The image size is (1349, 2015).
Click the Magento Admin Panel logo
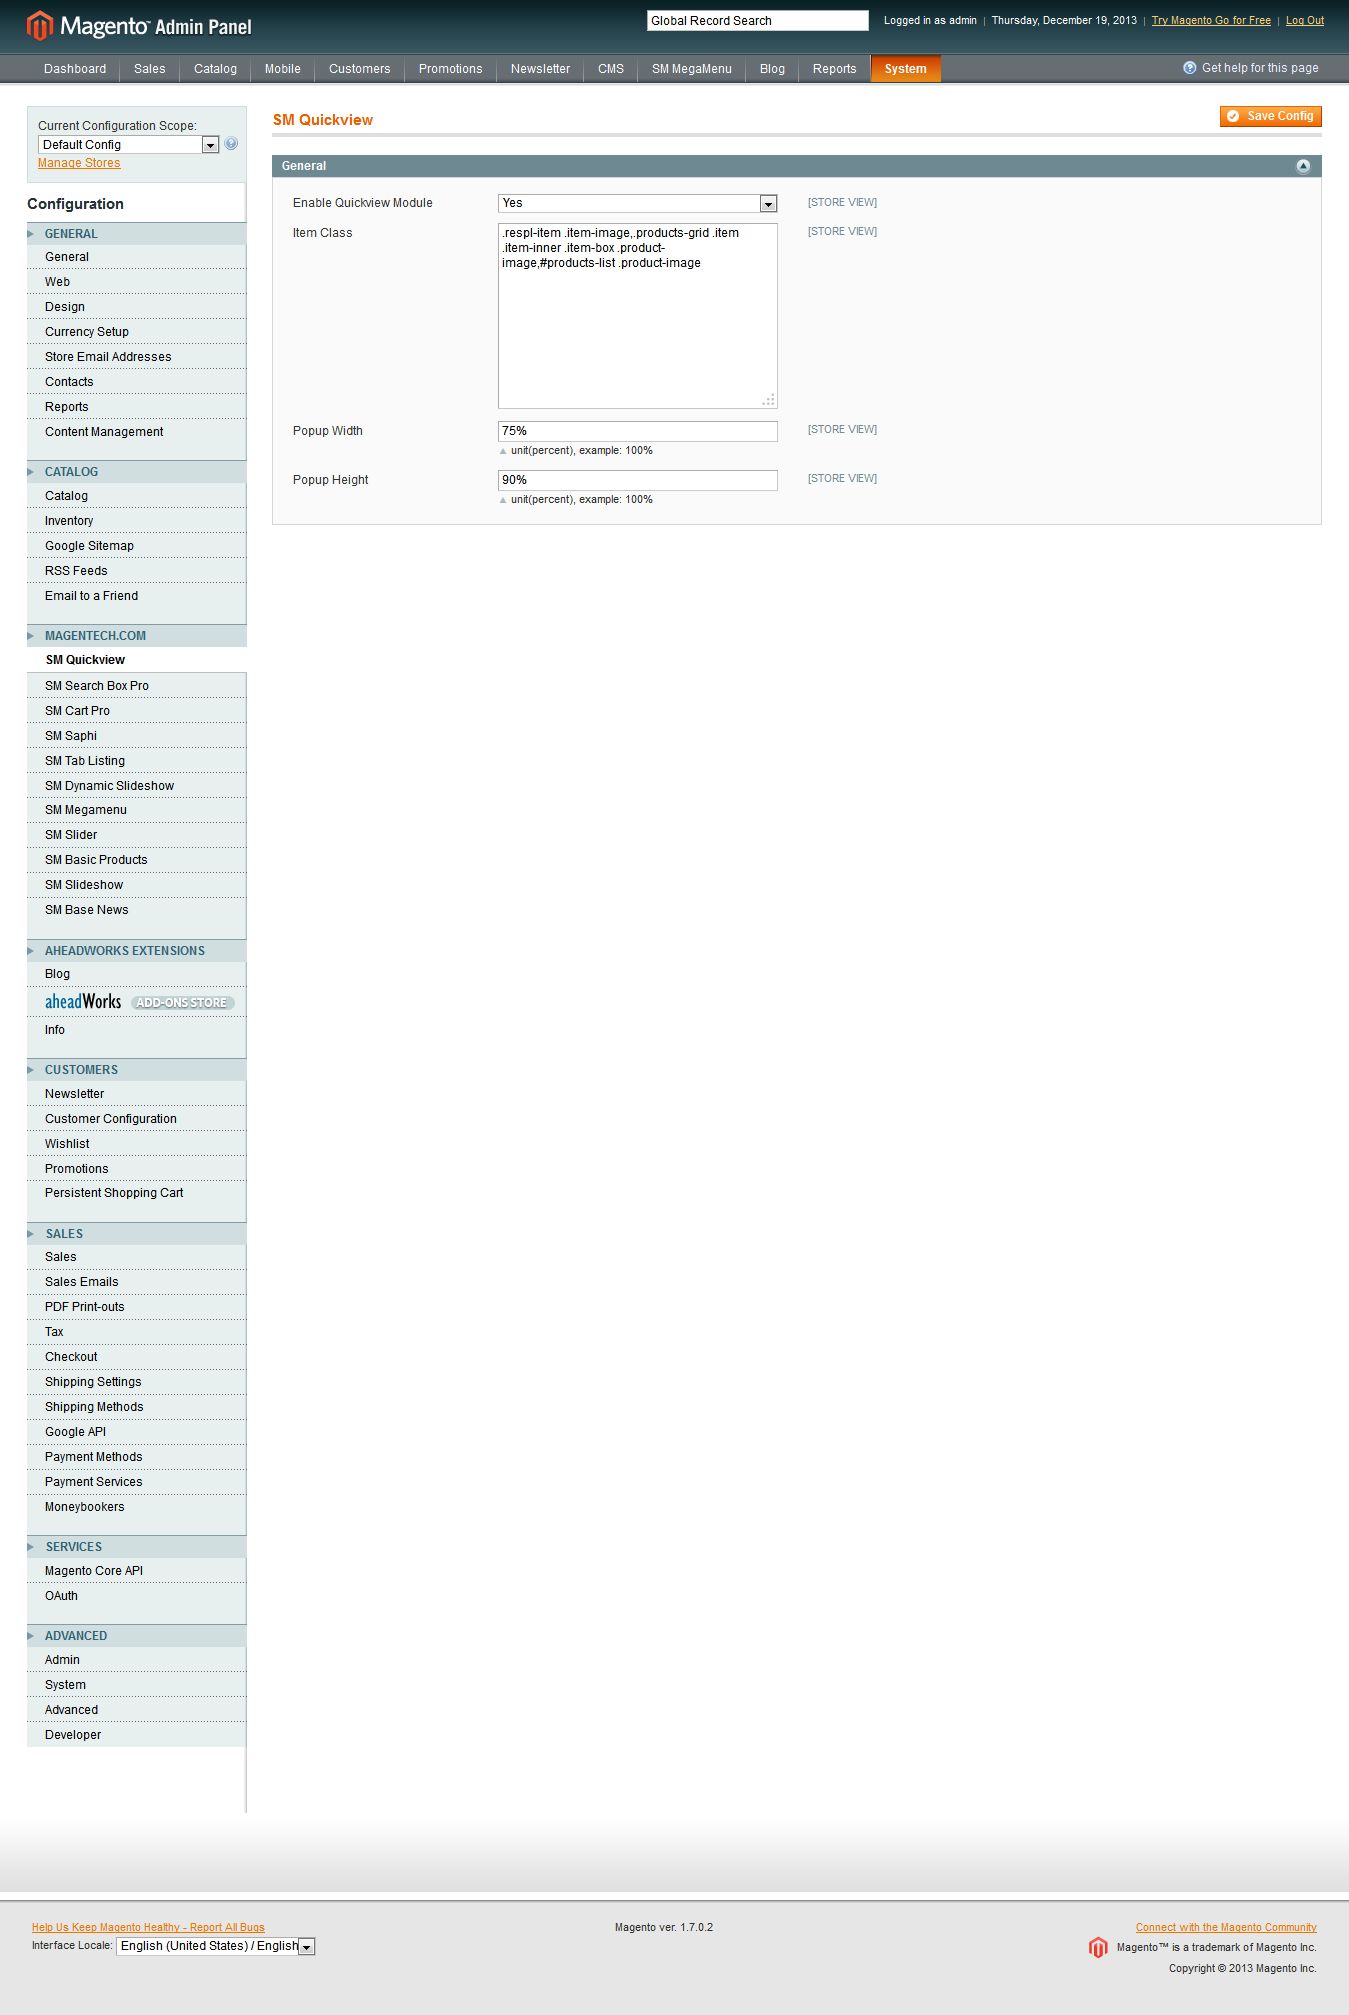click(139, 26)
